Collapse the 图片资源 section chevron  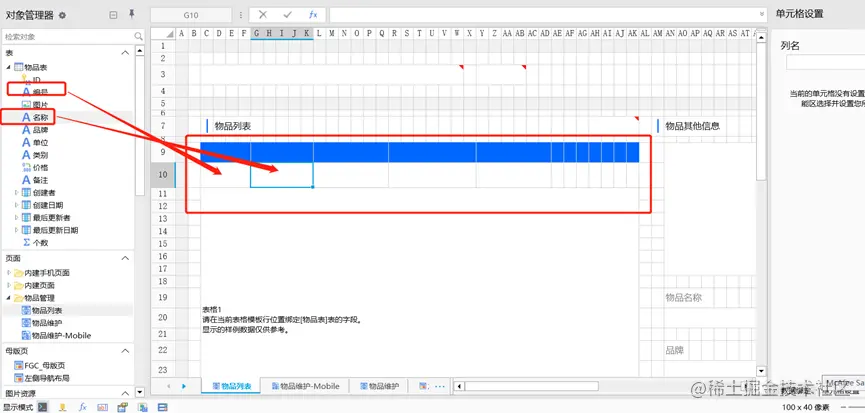(125, 393)
